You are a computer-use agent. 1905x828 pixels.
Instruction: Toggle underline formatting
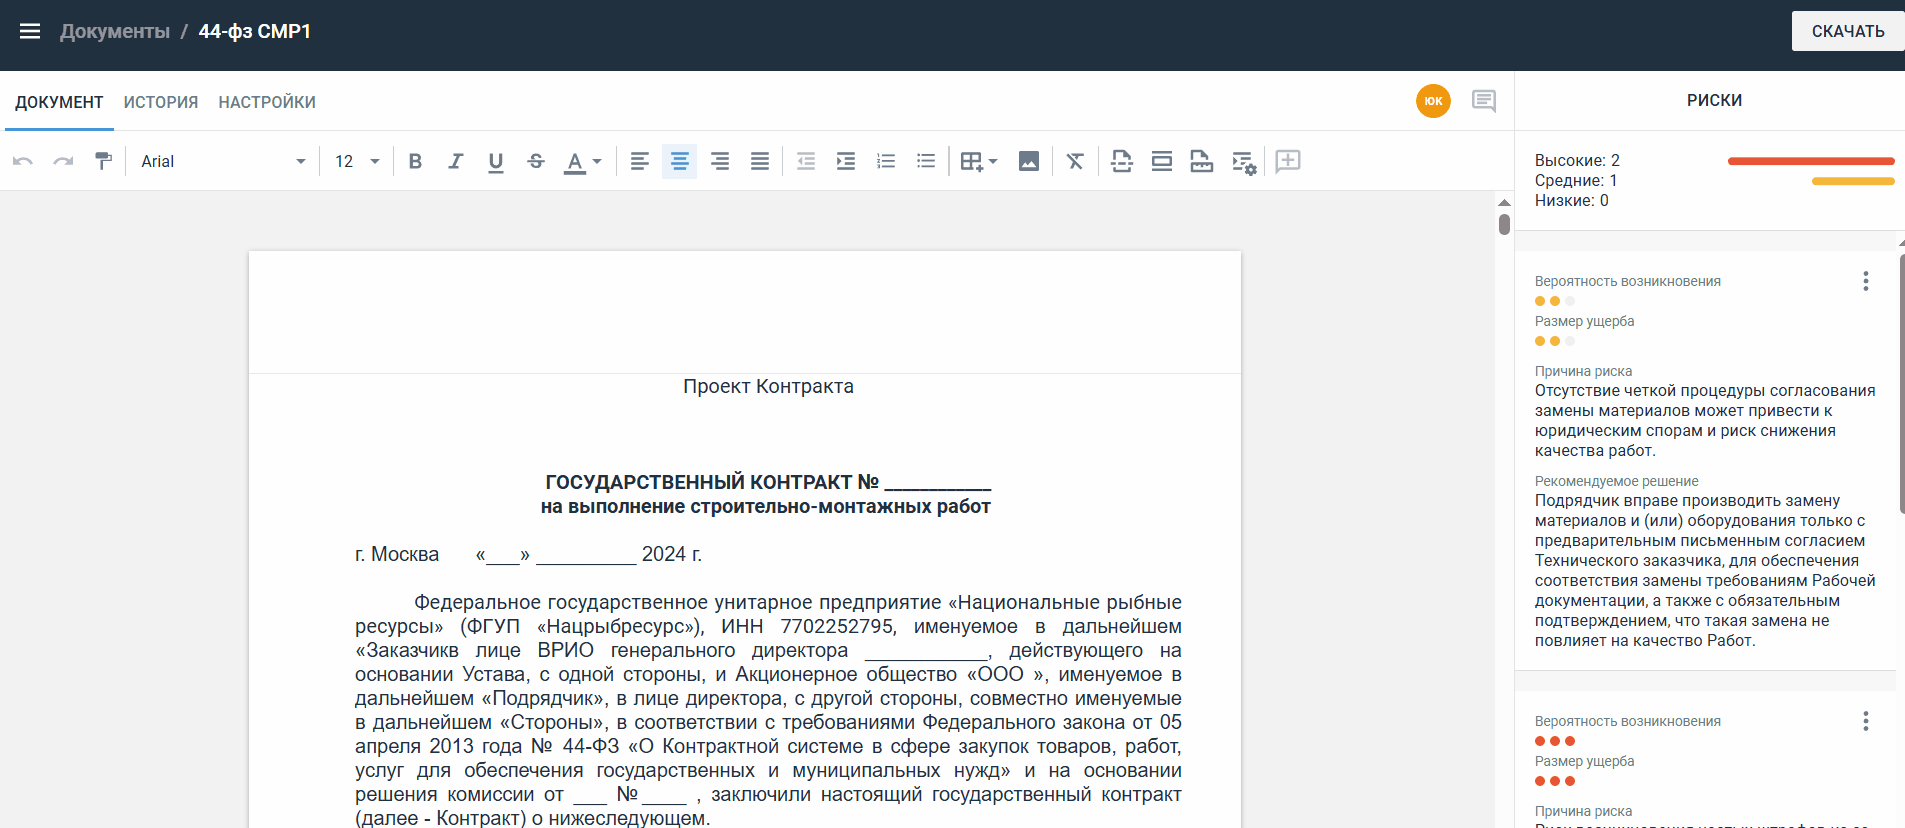(x=496, y=161)
